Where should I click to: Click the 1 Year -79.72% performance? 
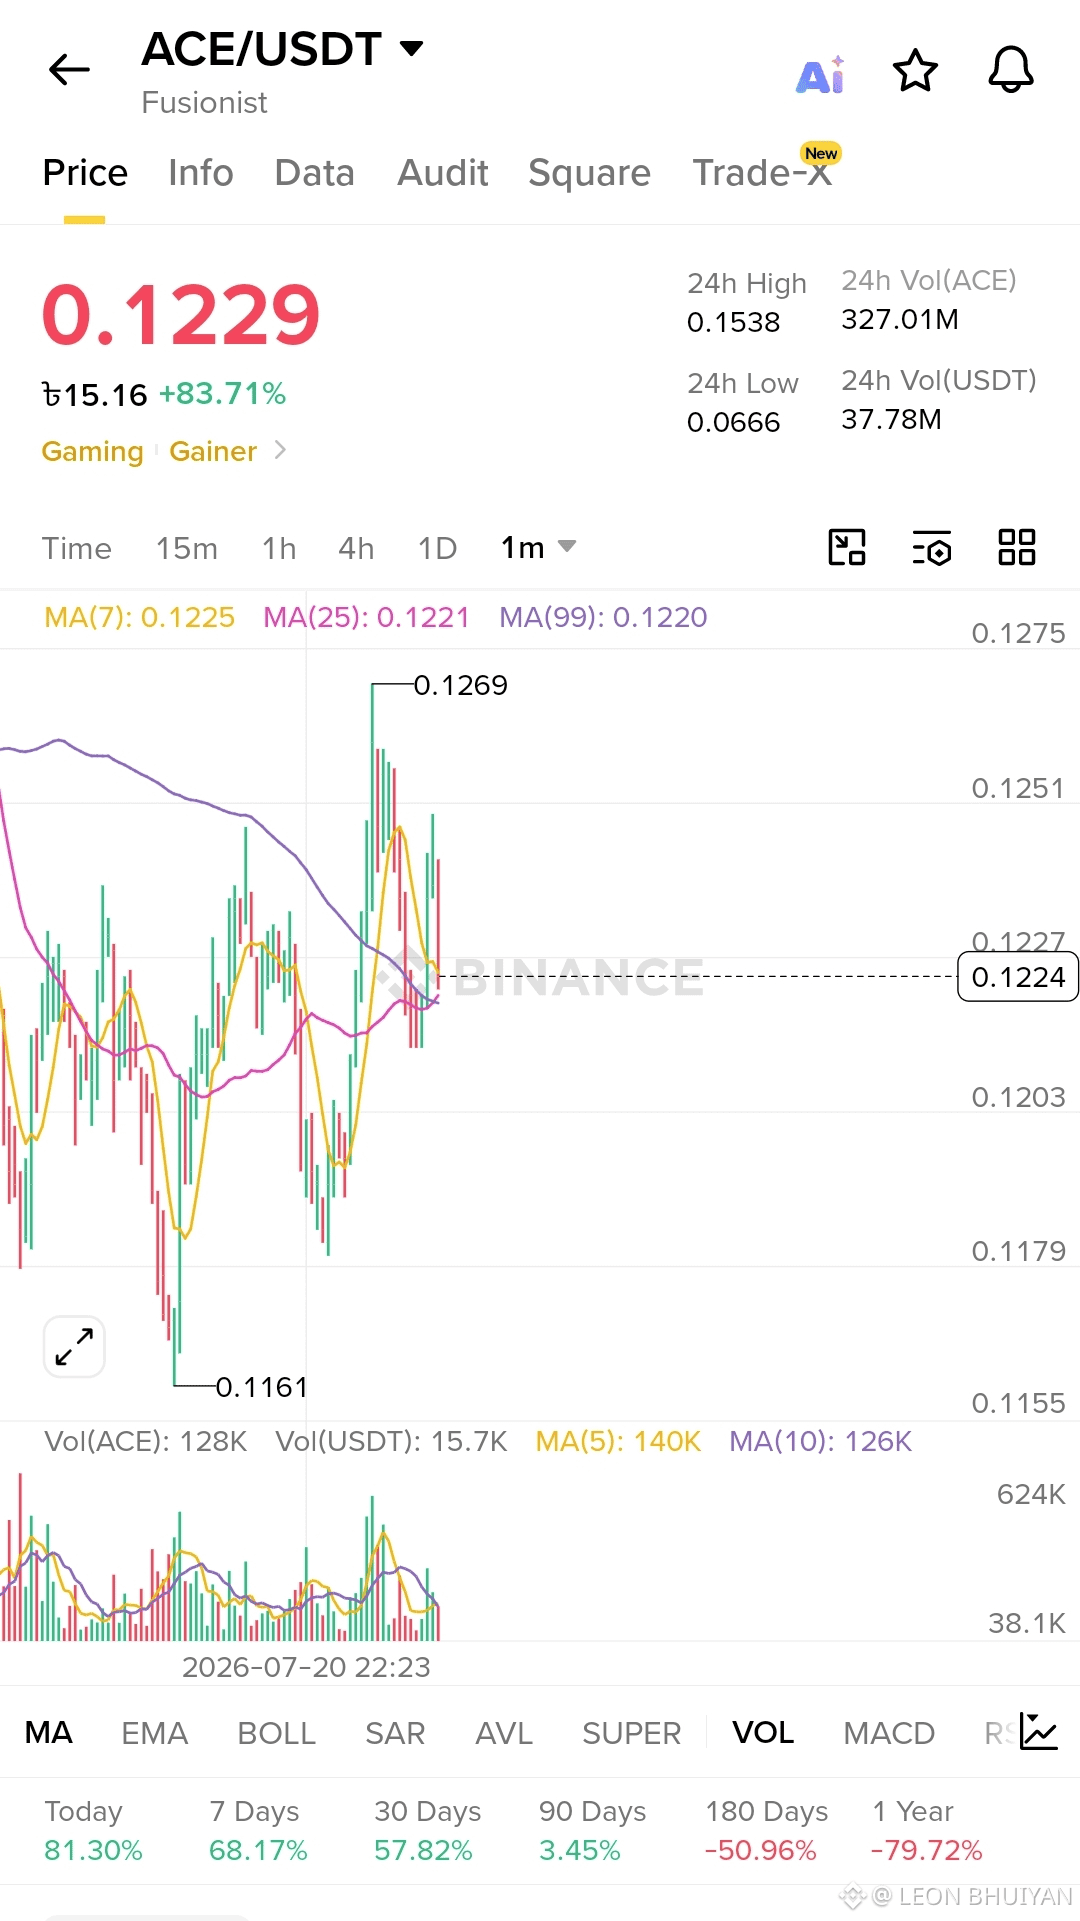click(x=926, y=1831)
